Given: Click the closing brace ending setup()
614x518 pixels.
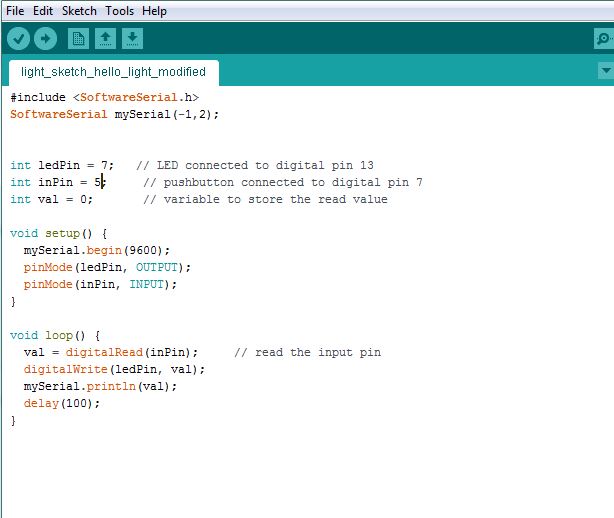Looking at the screenshot, I should tap(13, 301).
